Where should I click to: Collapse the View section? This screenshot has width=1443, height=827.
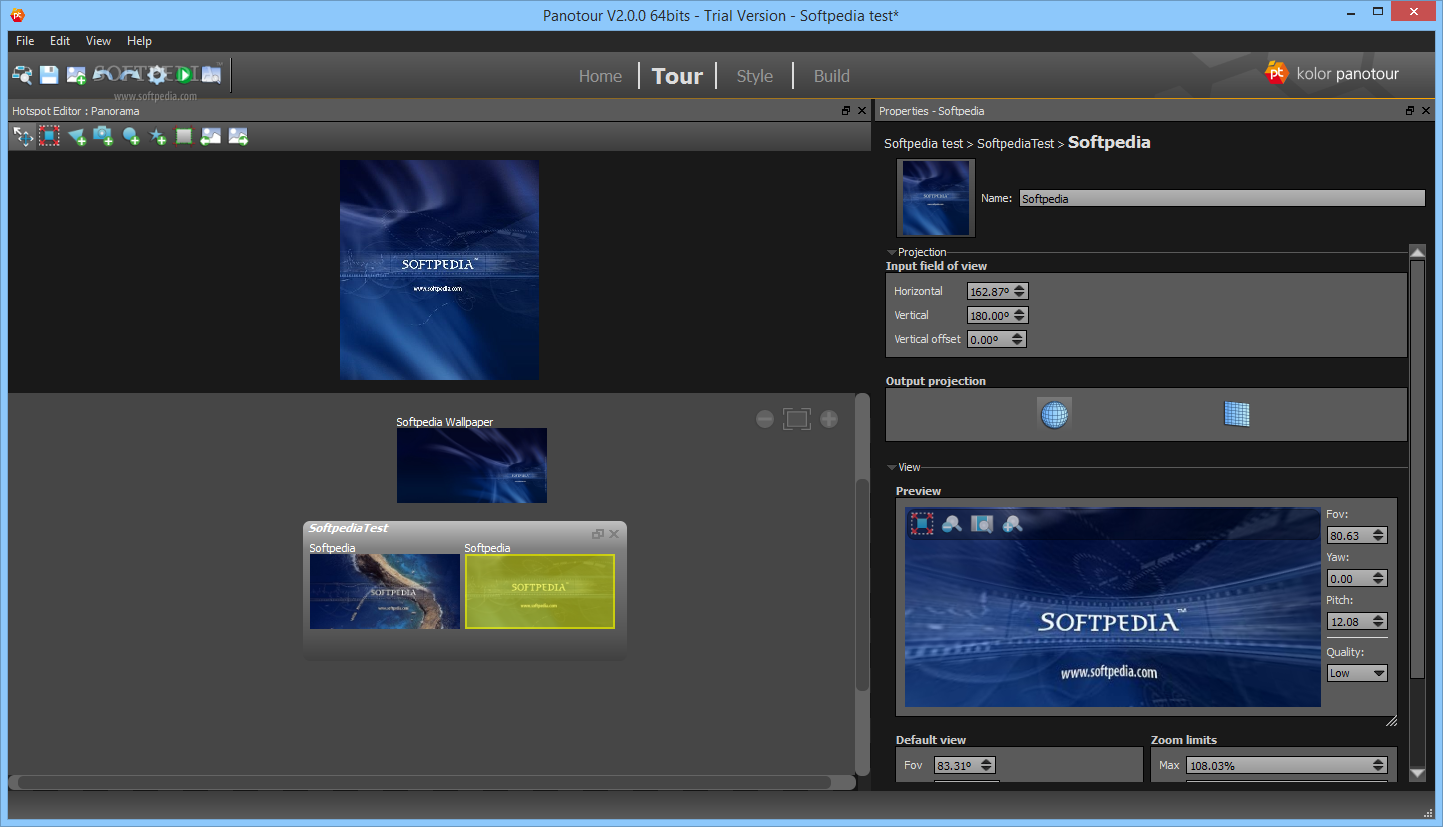pyautogui.click(x=891, y=468)
